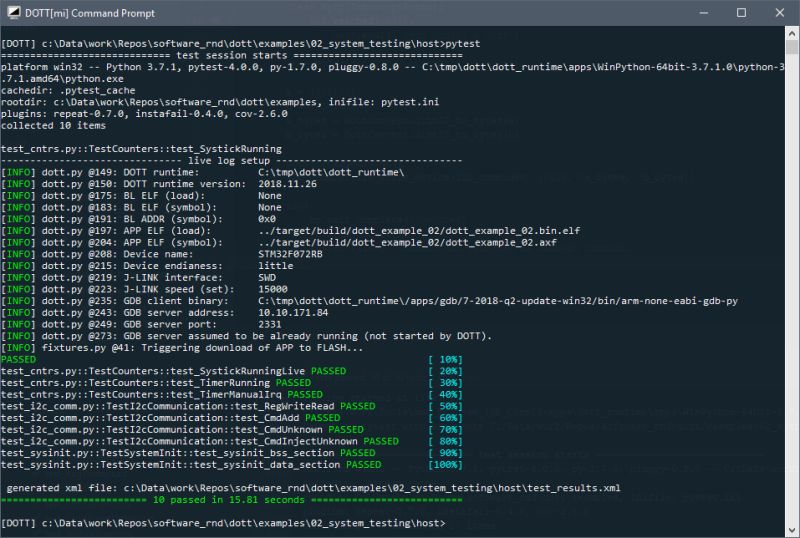The height and width of the screenshot is (538, 800).
Task: Click the 'test_TimerRunning PASSED' line
Action: [156, 383]
